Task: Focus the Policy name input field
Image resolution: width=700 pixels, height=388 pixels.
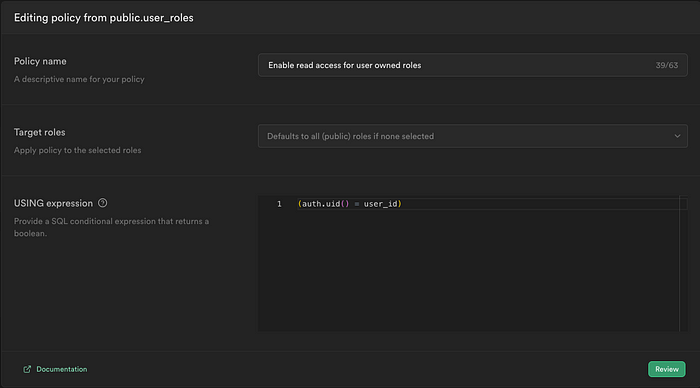Action: pos(473,65)
